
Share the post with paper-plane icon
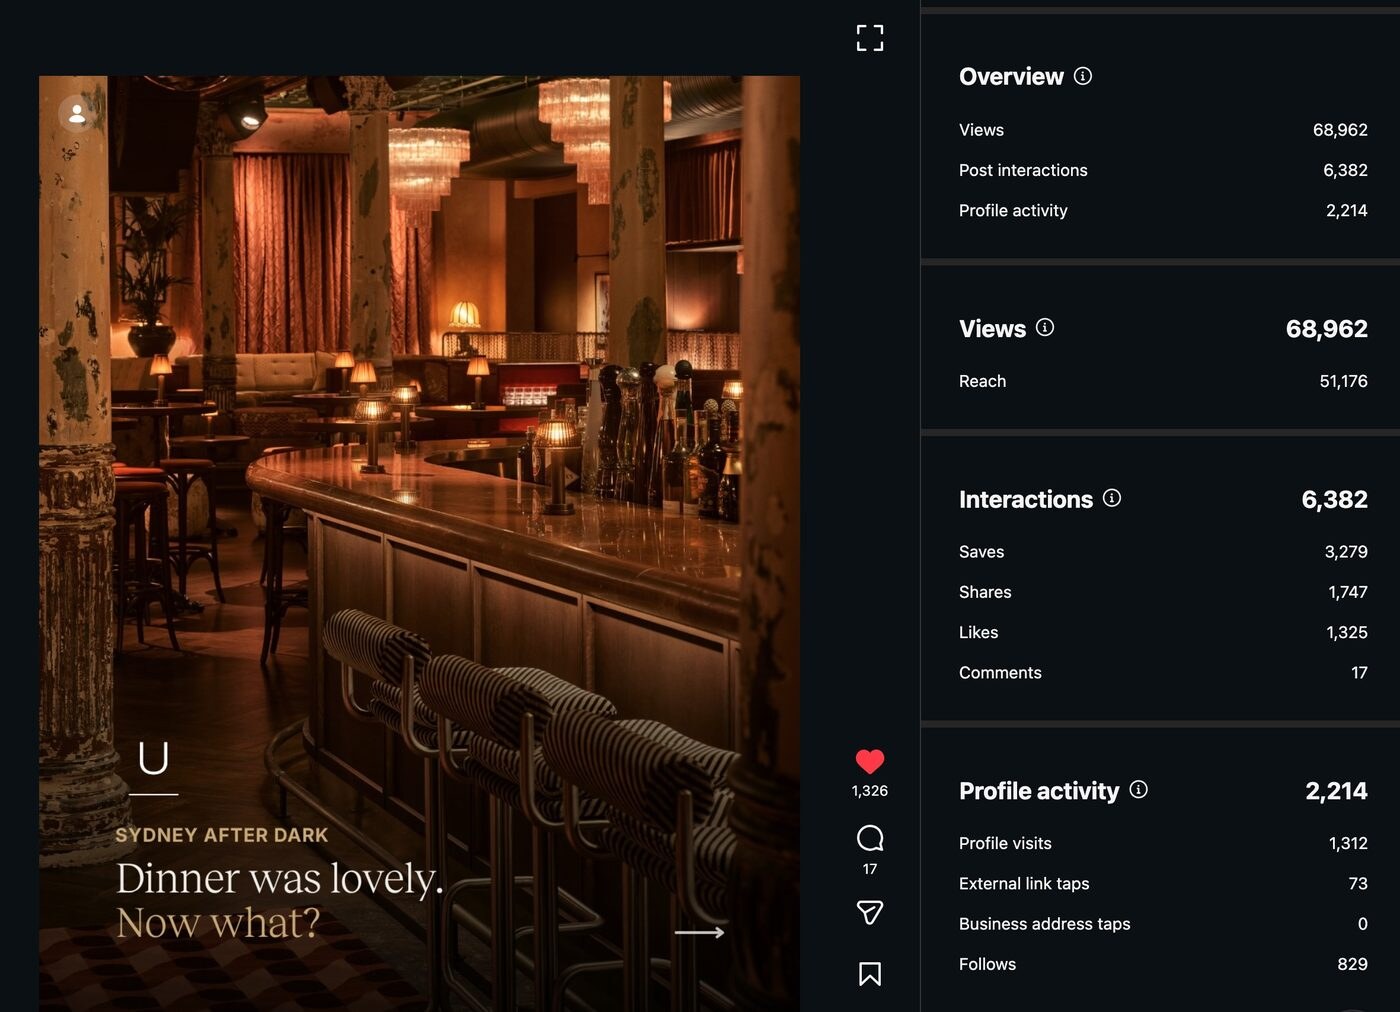(870, 912)
